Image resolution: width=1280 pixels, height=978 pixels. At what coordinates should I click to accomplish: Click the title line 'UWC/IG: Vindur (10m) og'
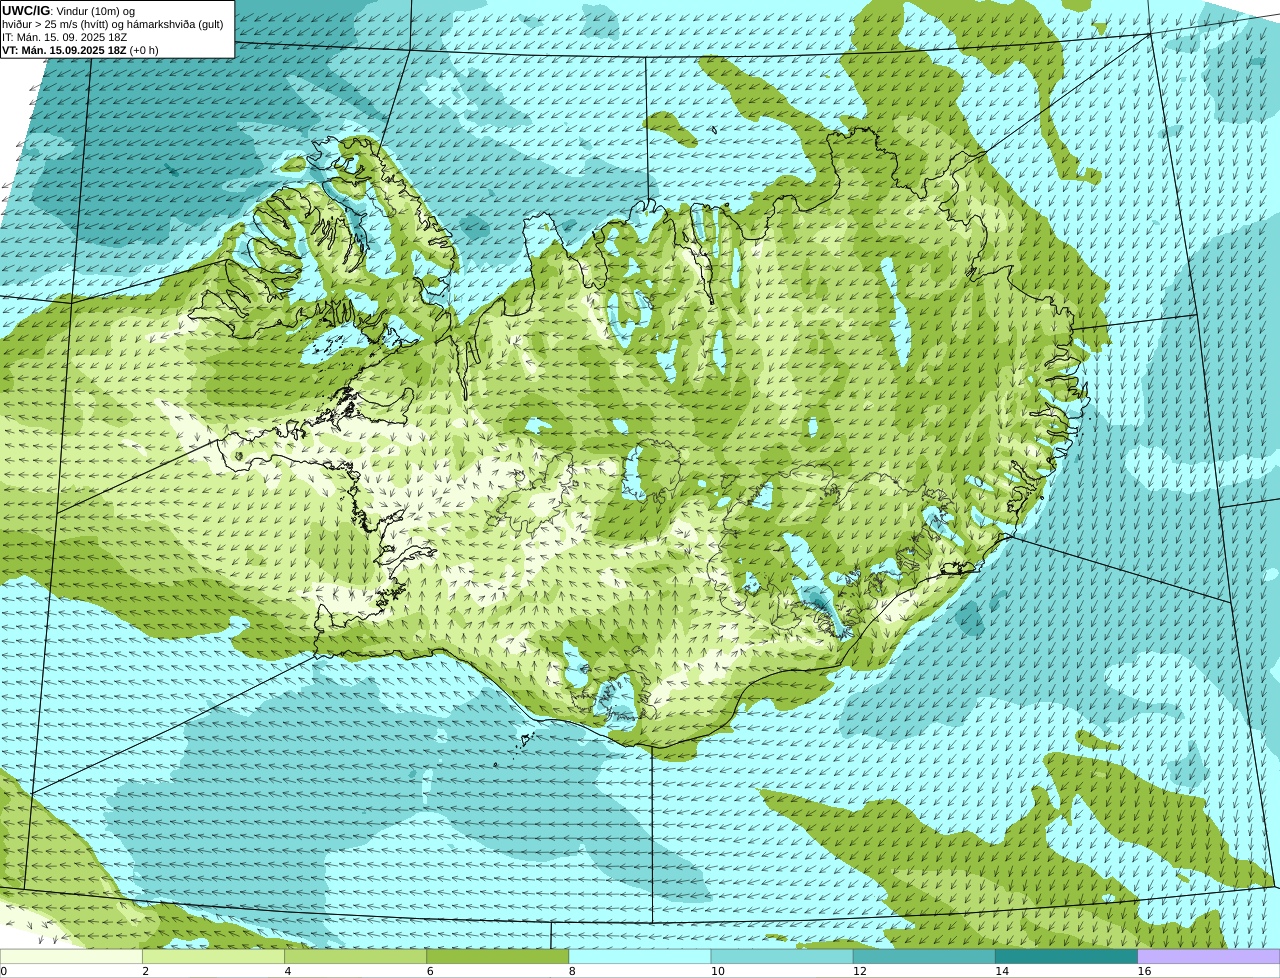[68, 11]
